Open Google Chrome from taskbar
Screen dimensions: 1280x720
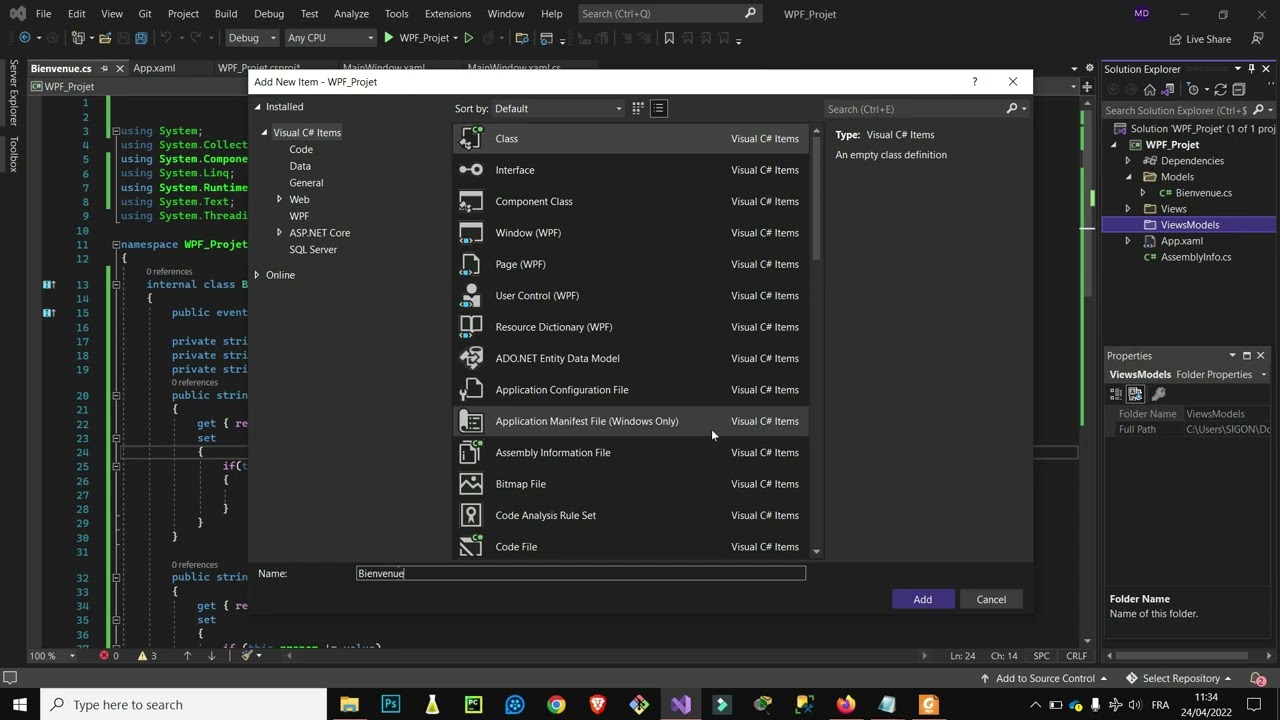(556, 704)
